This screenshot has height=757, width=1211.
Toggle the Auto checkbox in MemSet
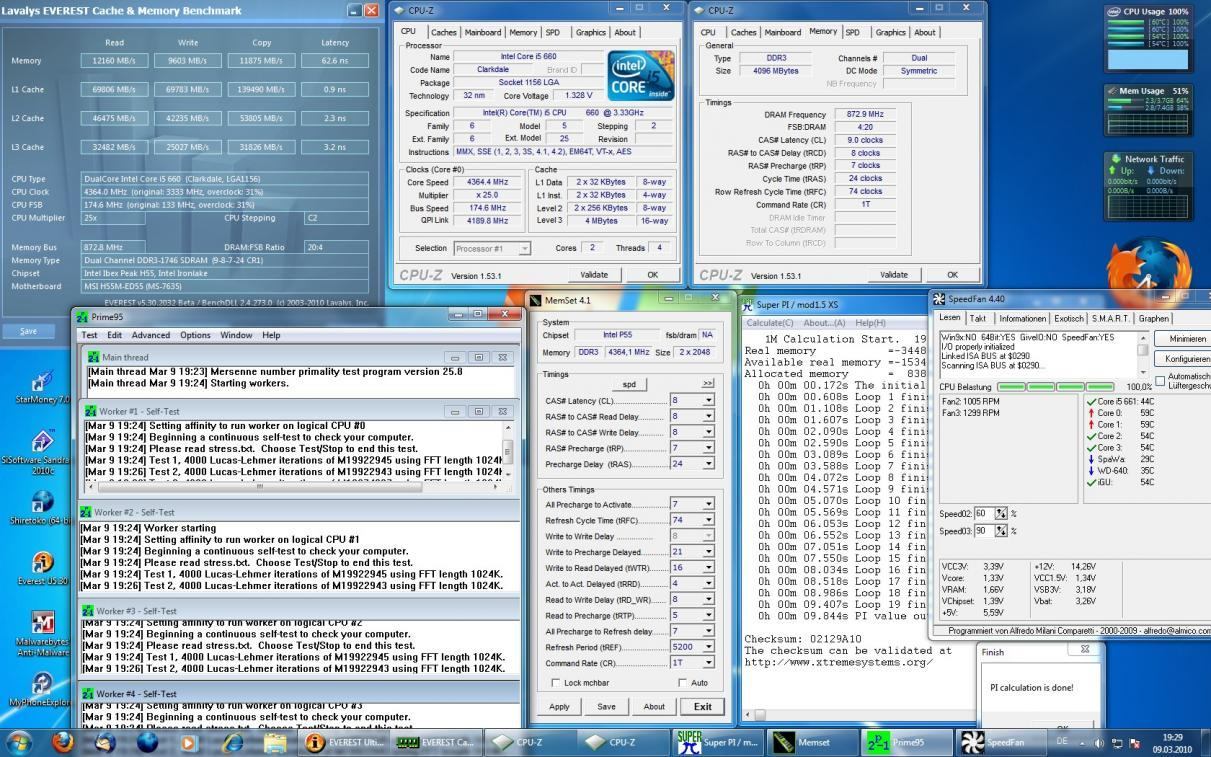[x=681, y=682]
